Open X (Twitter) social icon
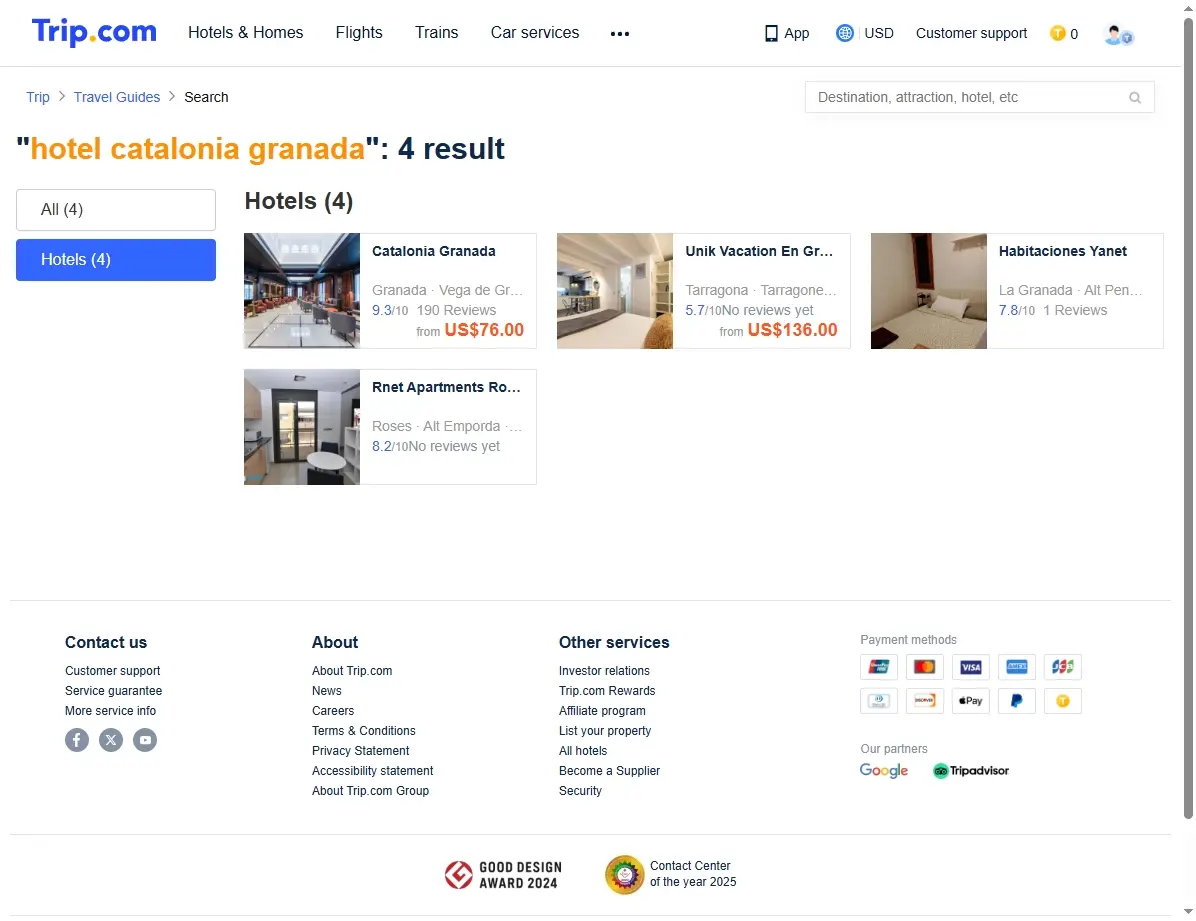The height and width of the screenshot is (921, 1196). pyautogui.click(x=111, y=739)
